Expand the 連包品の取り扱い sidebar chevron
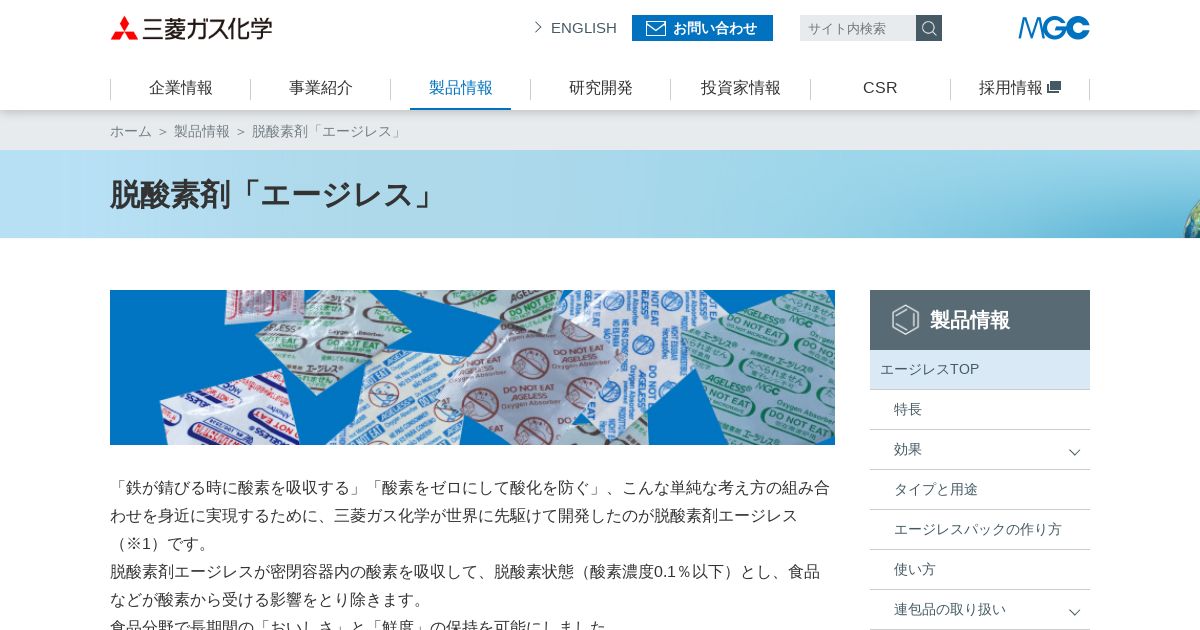Image resolution: width=1200 pixels, height=630 pixels. (1074, 612)
